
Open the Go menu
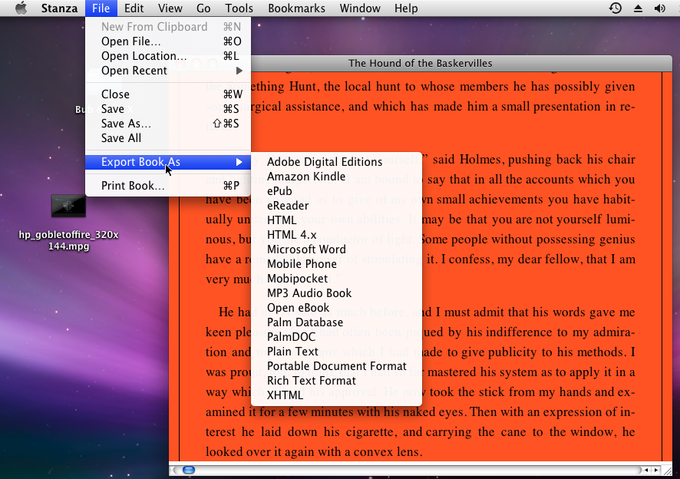point(203,8)
